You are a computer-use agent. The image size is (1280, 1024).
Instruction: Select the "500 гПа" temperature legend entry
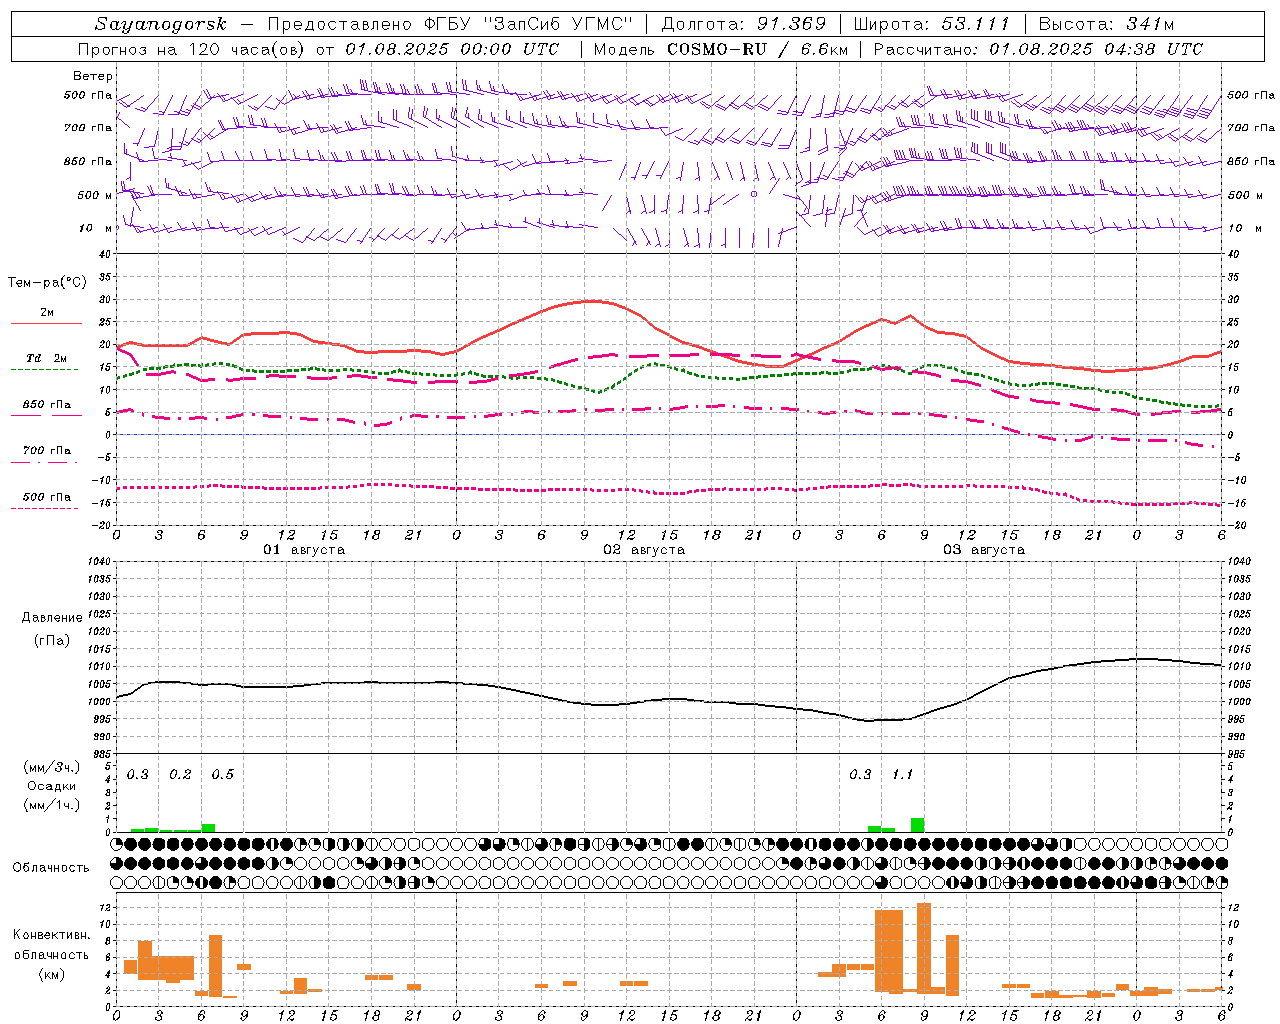(x=47, y=497)
